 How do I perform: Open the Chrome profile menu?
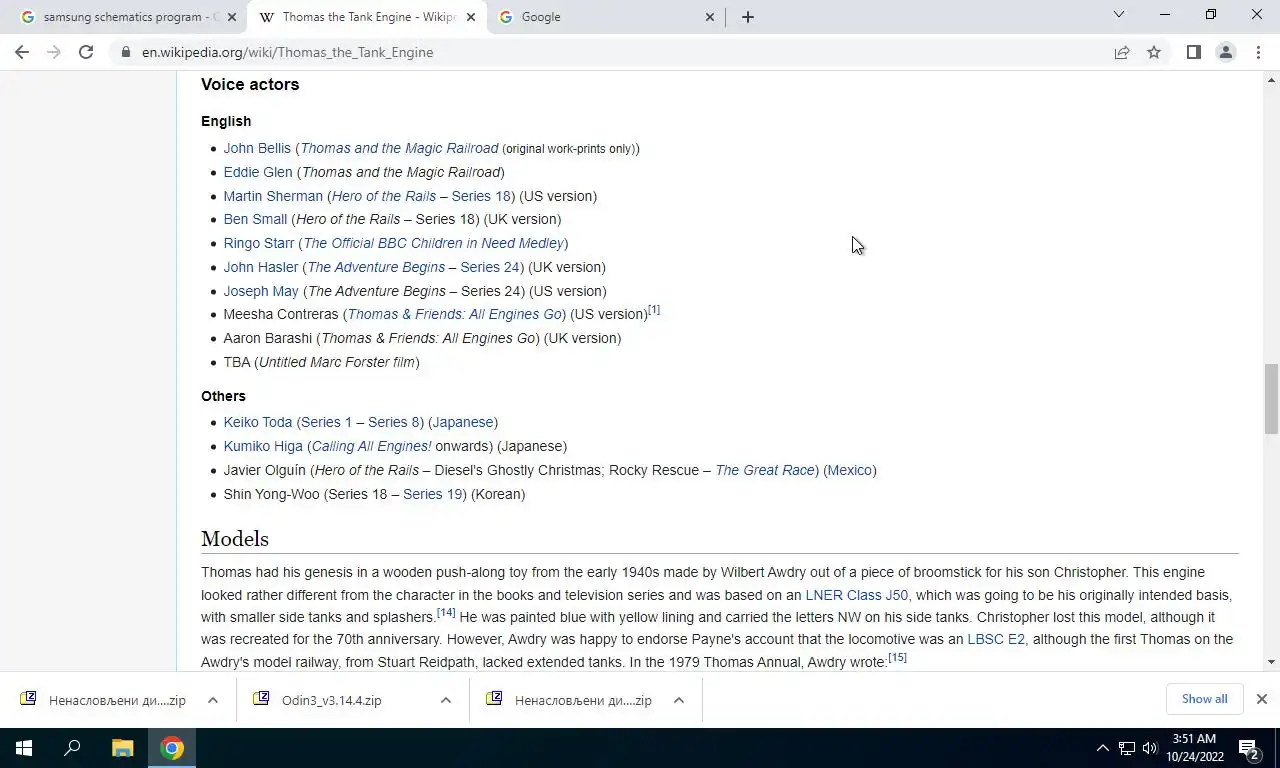click(1225, 52)
